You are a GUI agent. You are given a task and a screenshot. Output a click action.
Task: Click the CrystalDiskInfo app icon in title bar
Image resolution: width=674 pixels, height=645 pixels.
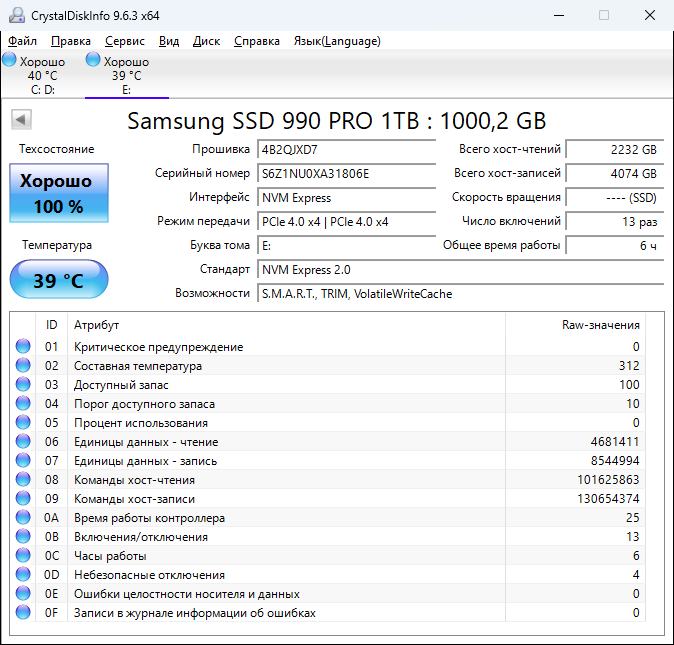(15, 16)
